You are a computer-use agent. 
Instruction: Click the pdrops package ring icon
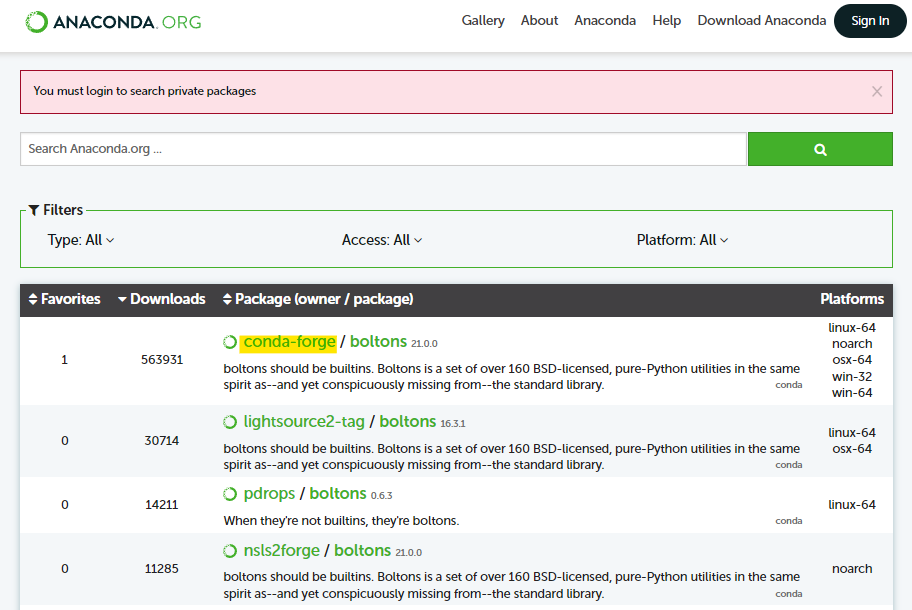point(230,494)
